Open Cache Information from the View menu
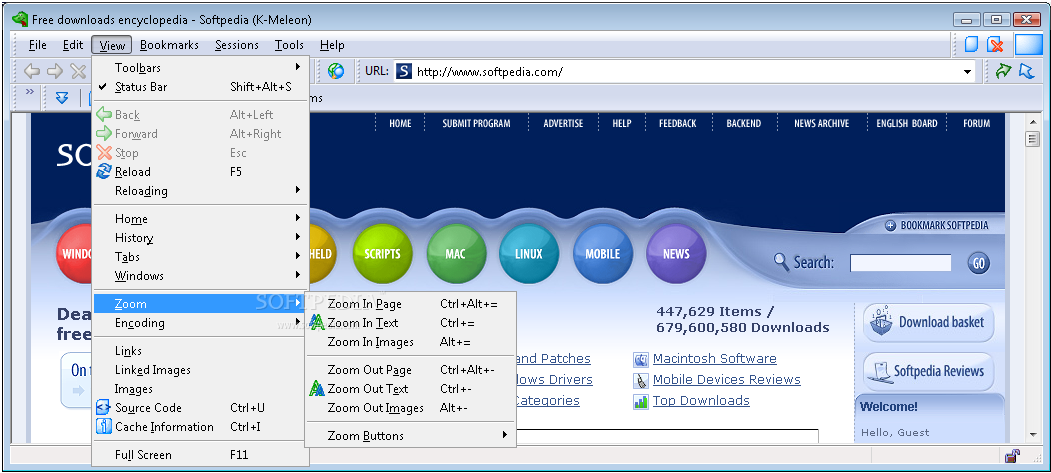 [200, 427]
